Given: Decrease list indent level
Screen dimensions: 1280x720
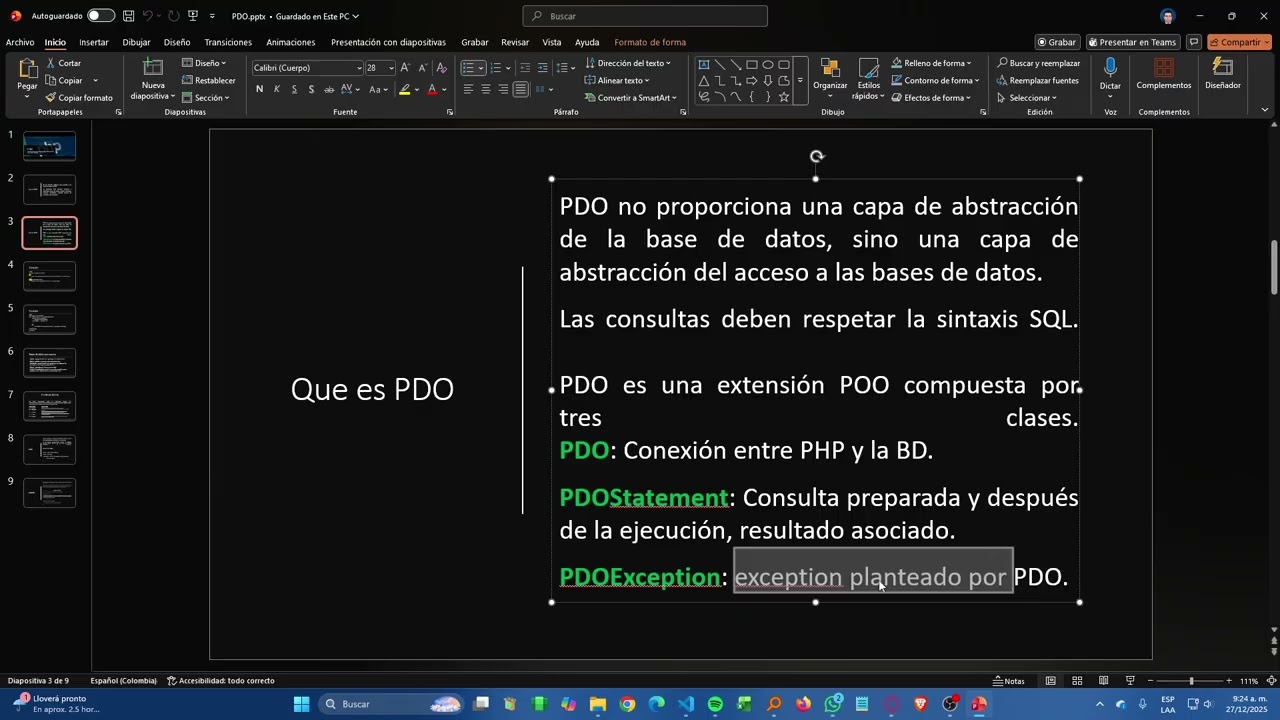Looking at the screenshot, I should (525, 68).
